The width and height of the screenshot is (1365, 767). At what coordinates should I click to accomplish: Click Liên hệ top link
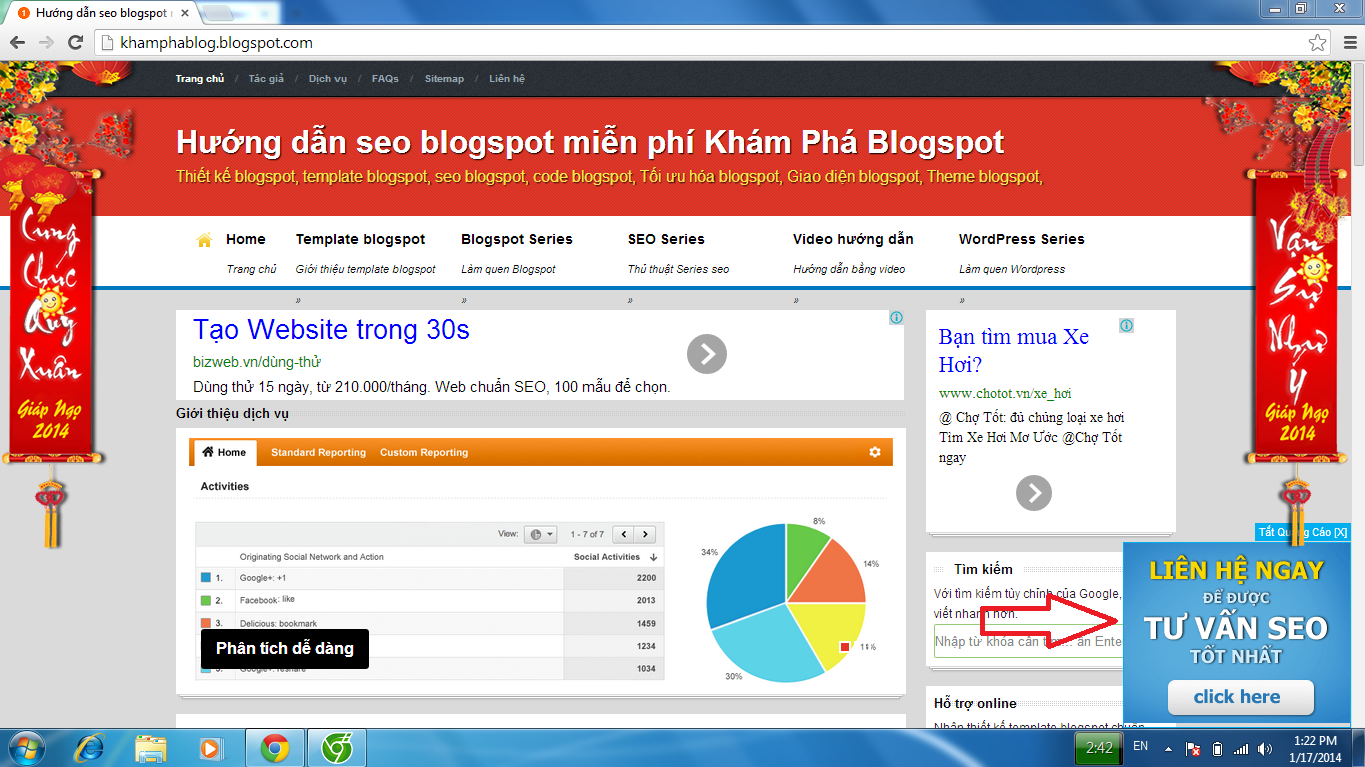point(507,79)
